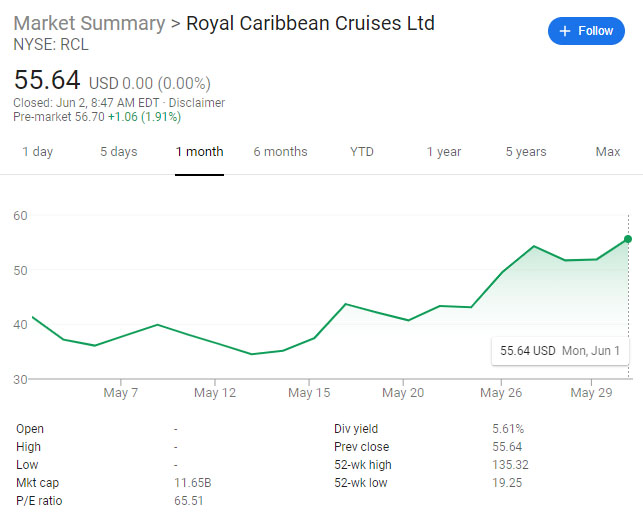Viewport: 643px width, 528px height.
Task: Click the May 7 axis label
Action: (x=121, y=393)
